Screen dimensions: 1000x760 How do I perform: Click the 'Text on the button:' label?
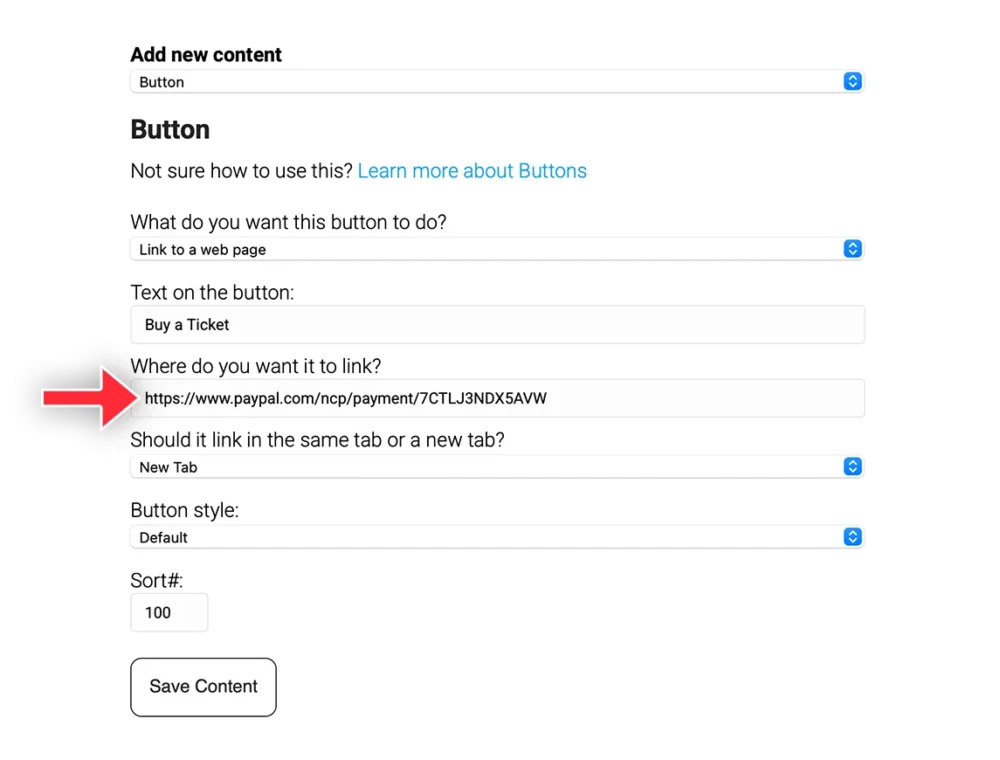point(212,293)
